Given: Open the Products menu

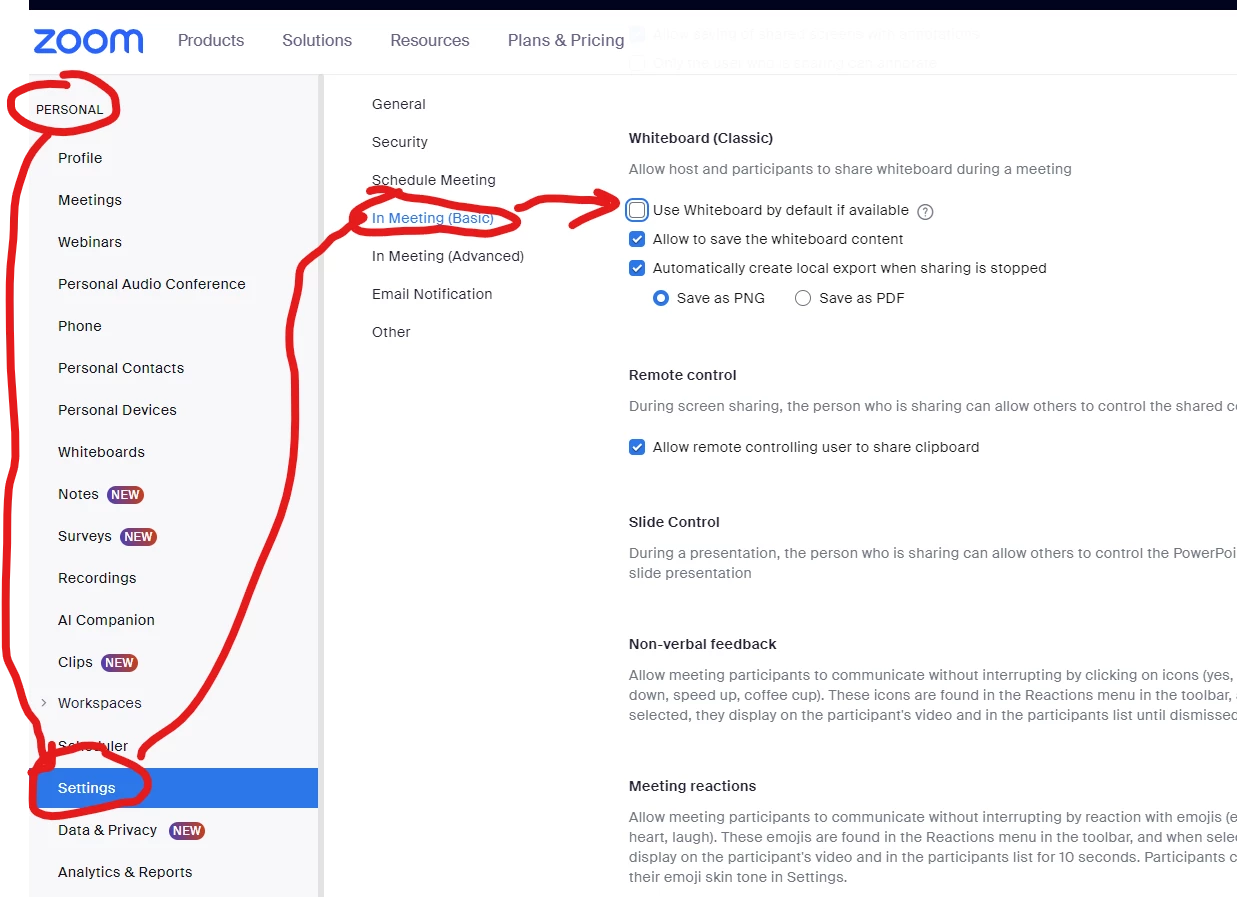Looking at the screenshot, I should click(211, 40).
